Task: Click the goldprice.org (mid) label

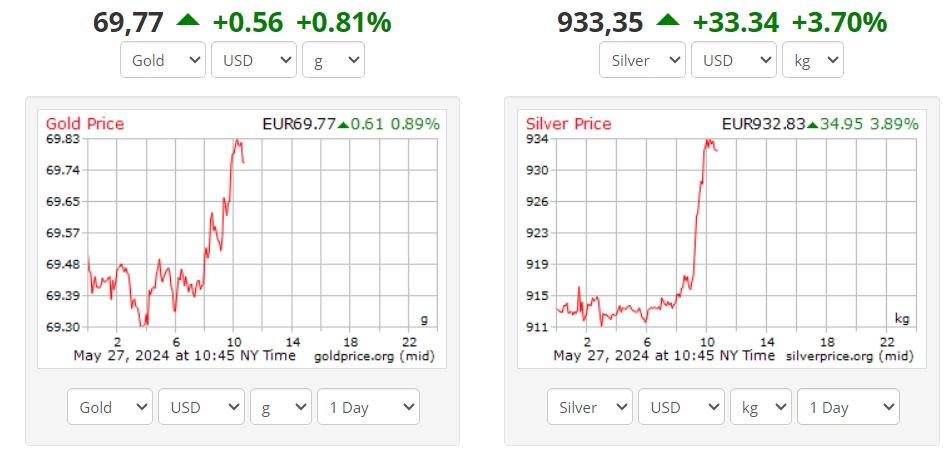Action: point(373,356)
